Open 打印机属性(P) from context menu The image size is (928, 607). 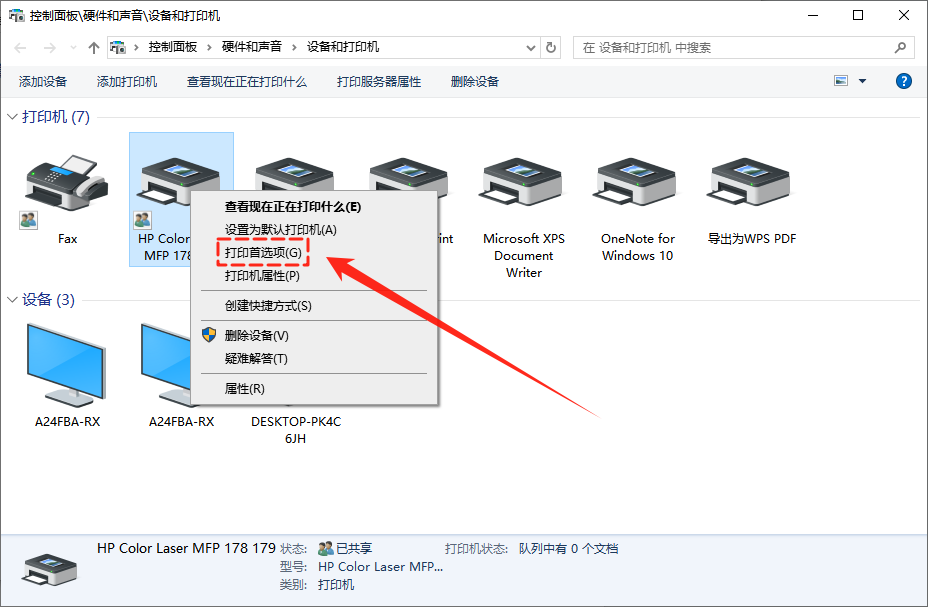(314, 276)
